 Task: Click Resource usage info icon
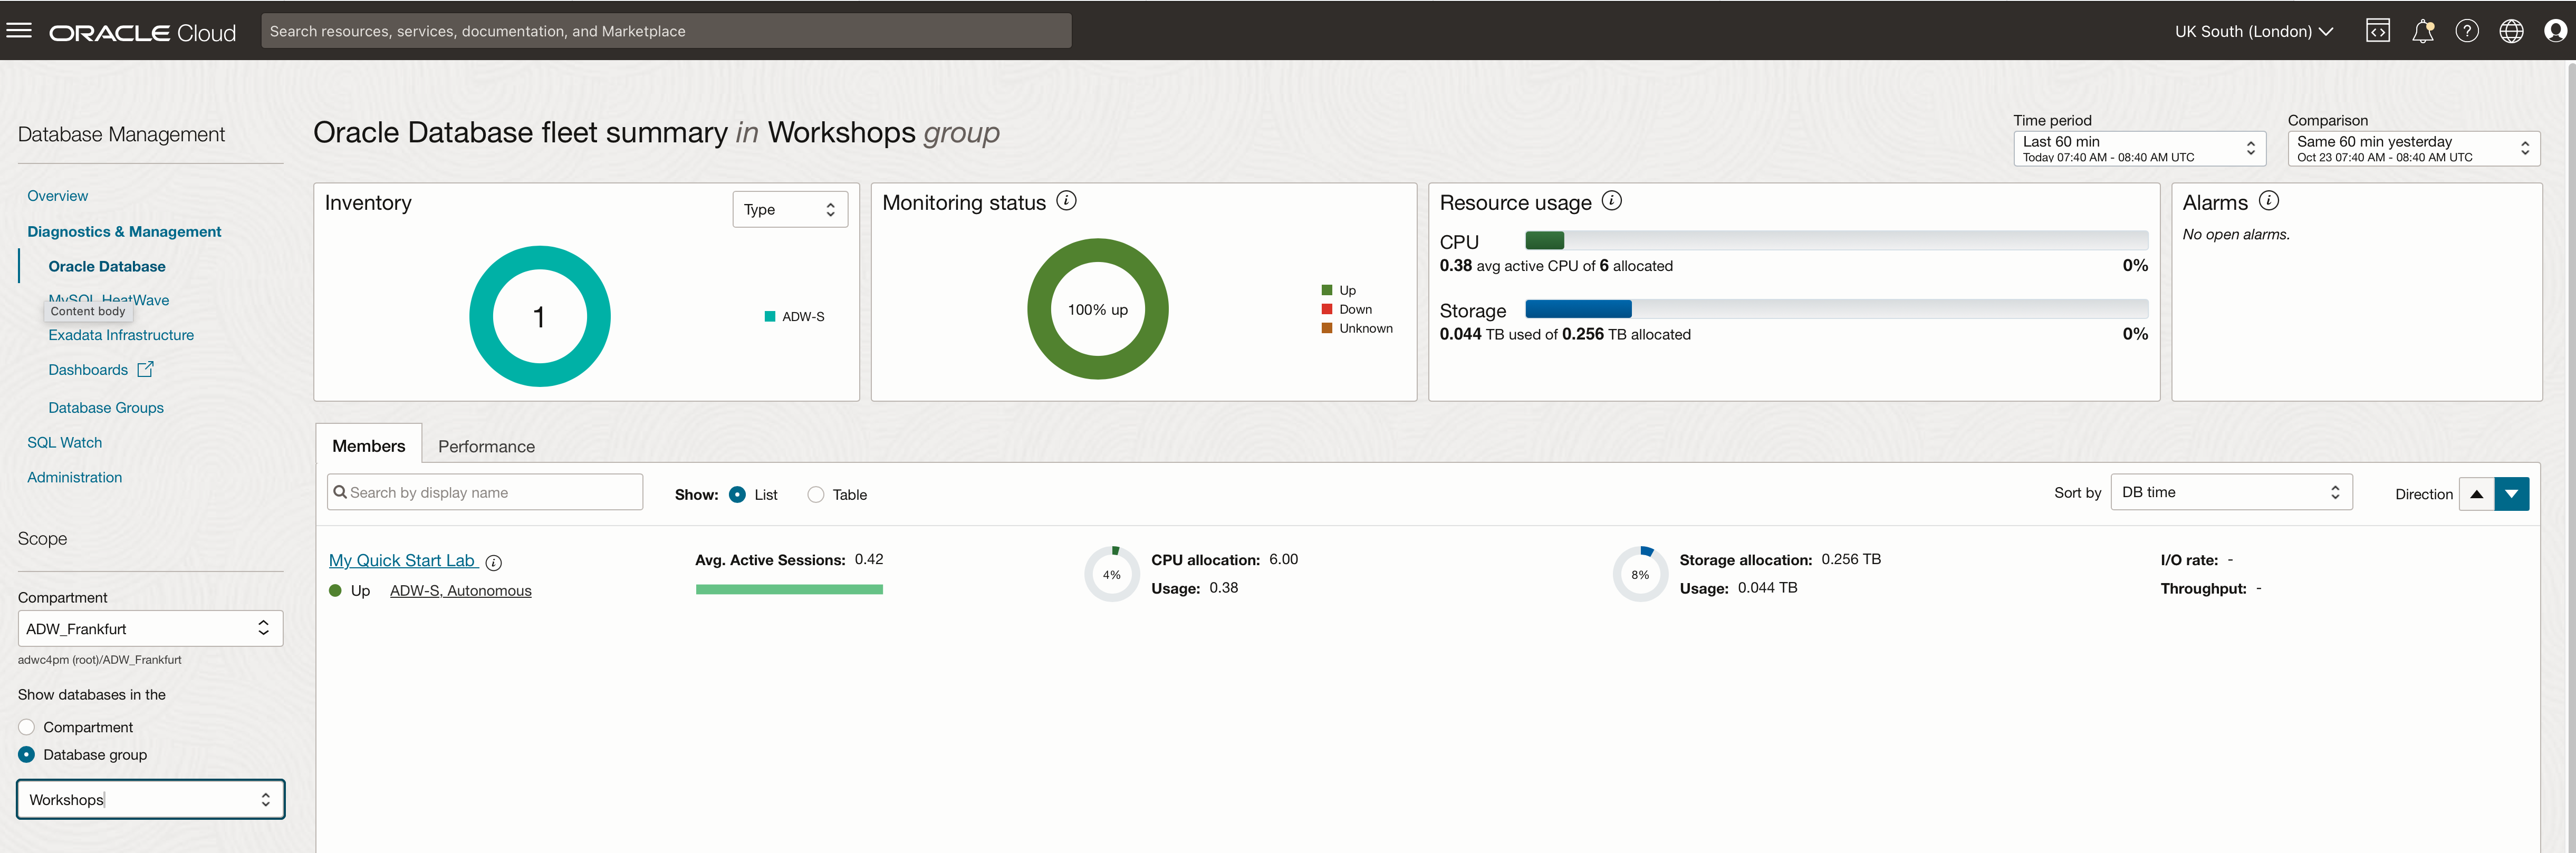[x=1612, y=201]
